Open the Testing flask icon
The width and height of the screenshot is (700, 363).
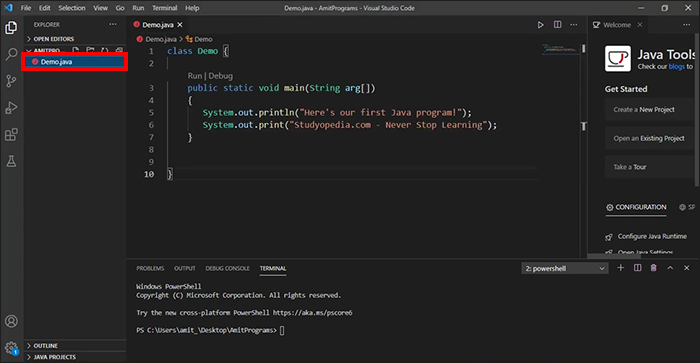tap(11, 161)
